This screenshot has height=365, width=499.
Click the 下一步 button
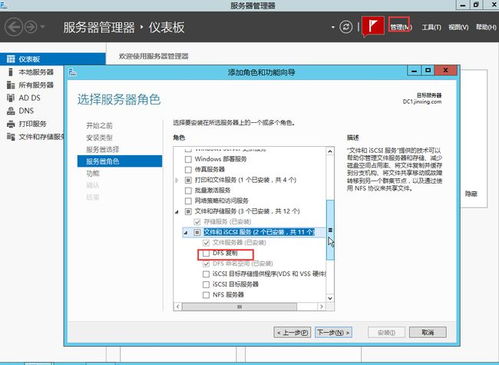[x=333, y=332]
